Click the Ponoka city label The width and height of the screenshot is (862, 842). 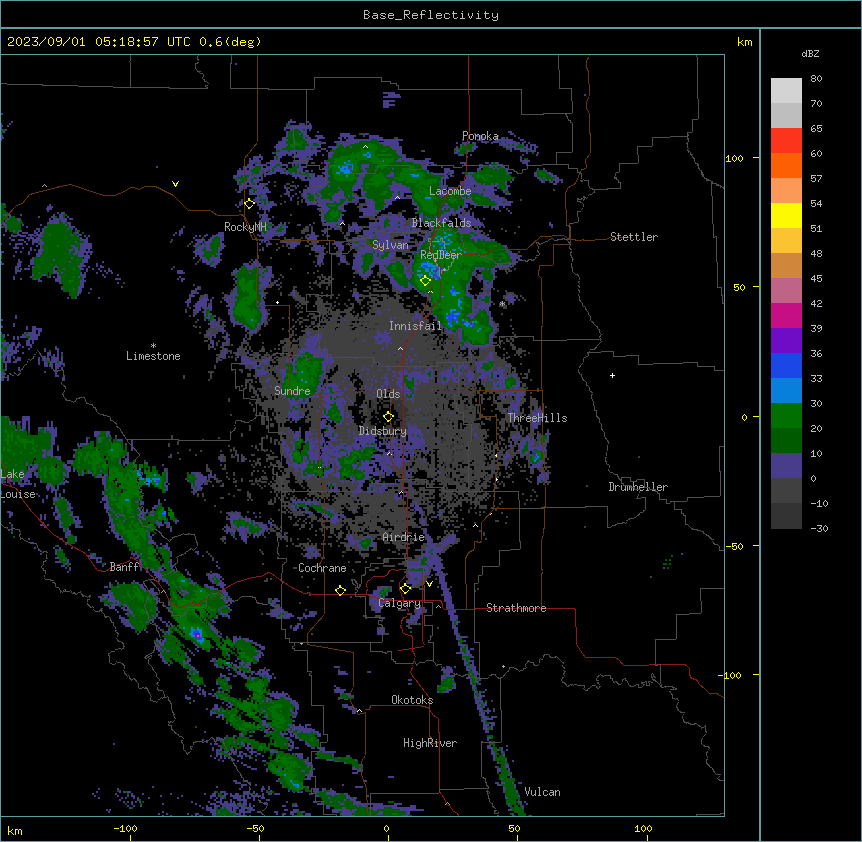coord(480,136)
